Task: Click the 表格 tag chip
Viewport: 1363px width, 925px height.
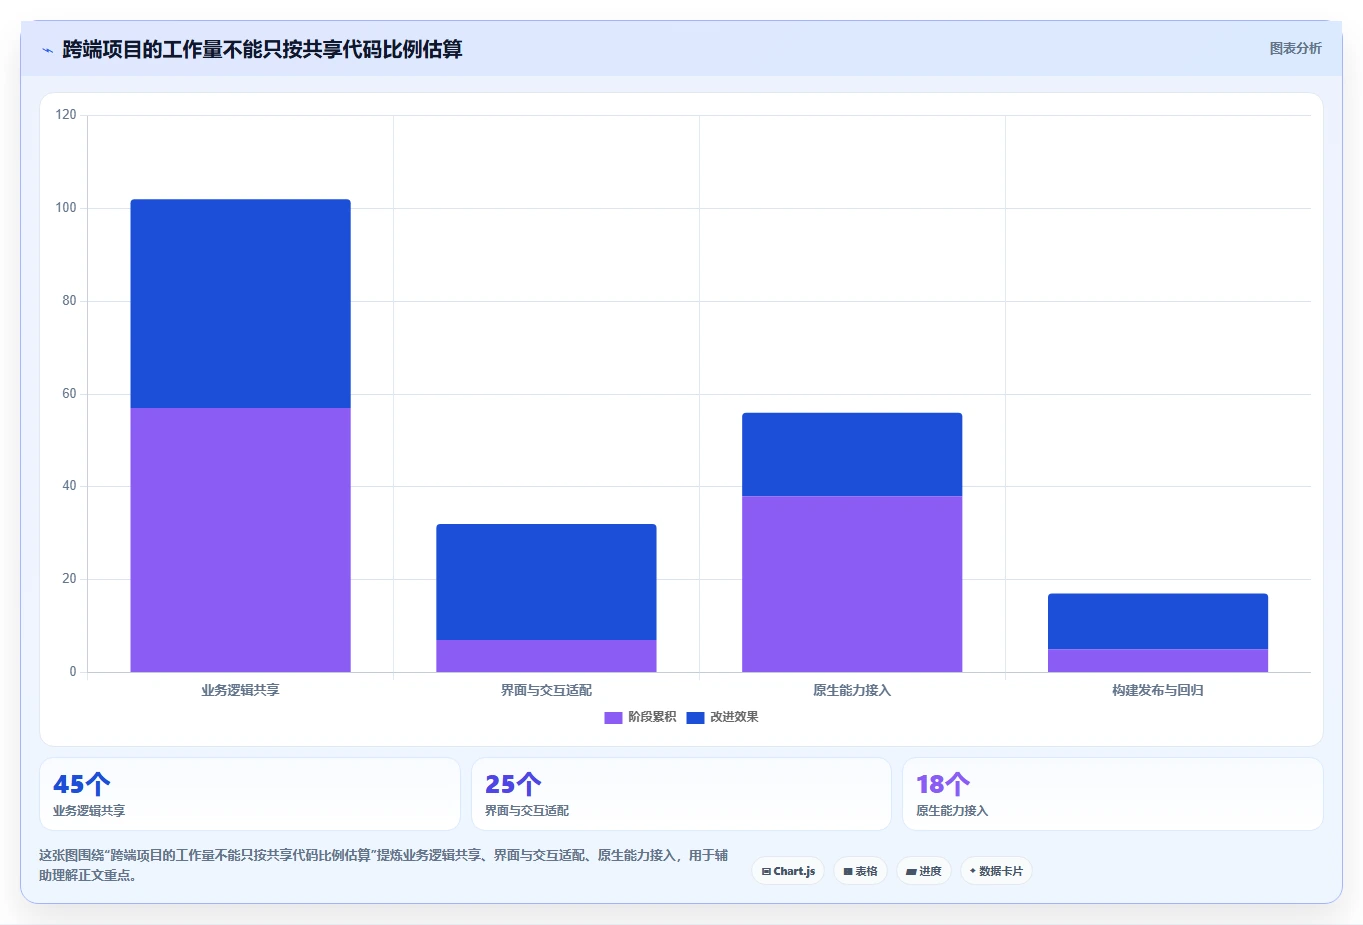Action: pyautogui.click(x=860, y=871)
